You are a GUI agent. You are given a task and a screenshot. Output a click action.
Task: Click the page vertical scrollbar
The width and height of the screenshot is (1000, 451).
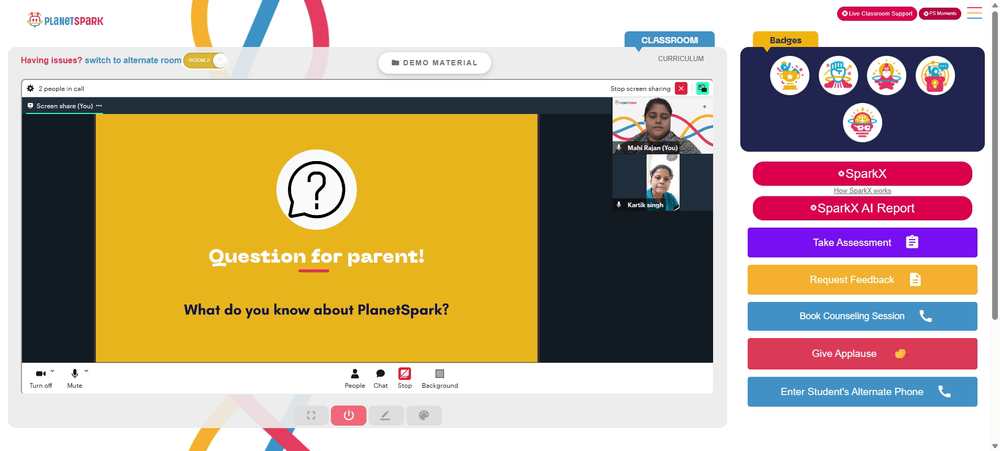(x=995, y=166)
